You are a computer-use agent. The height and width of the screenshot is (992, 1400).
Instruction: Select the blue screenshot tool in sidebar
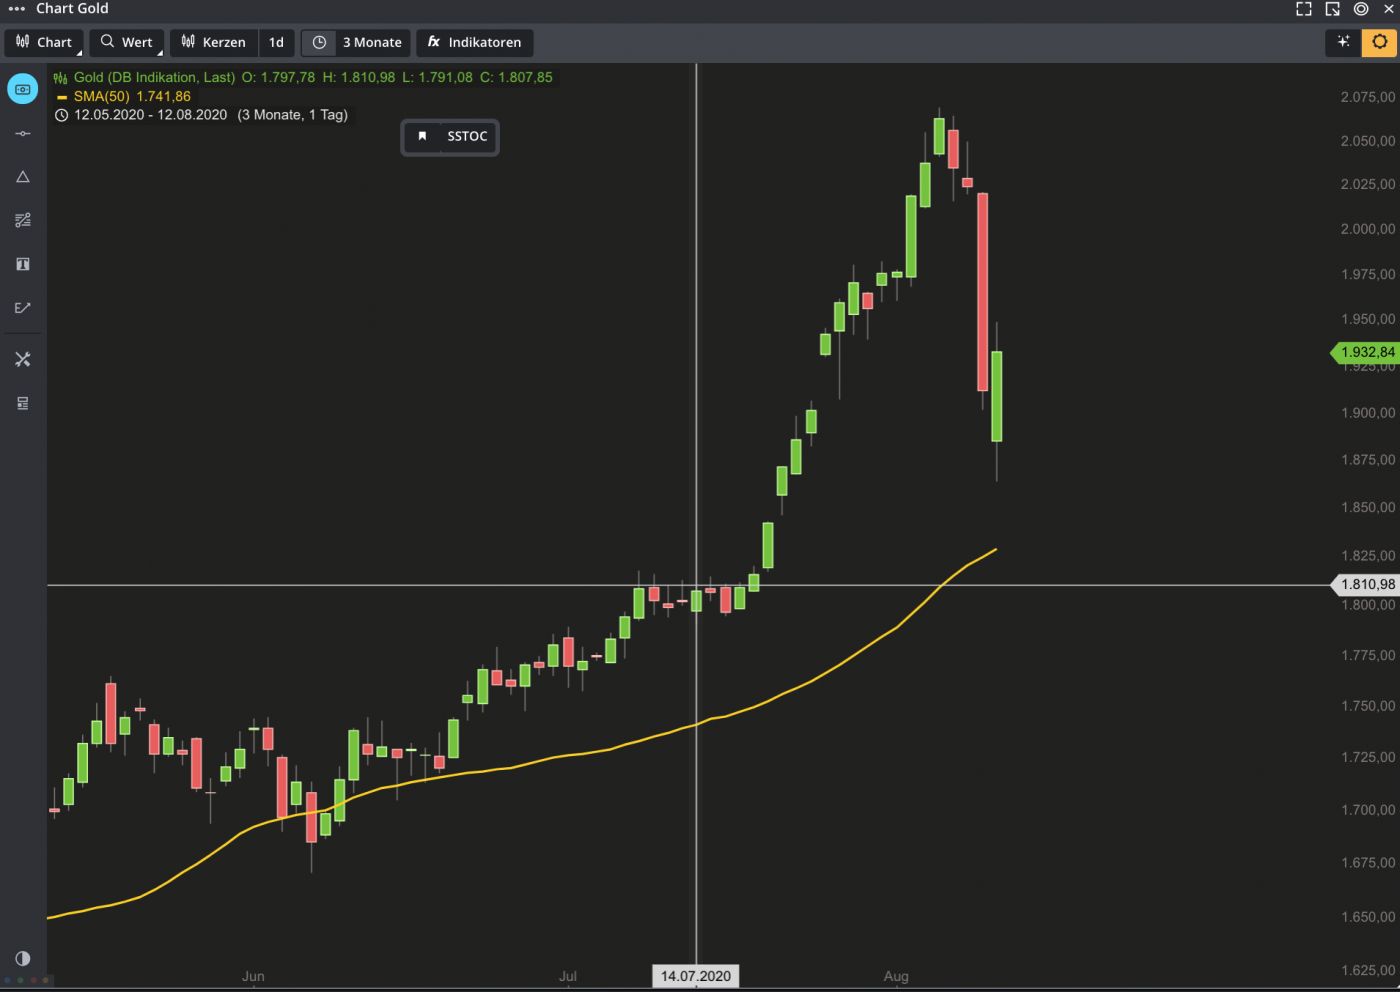[23, 89]
